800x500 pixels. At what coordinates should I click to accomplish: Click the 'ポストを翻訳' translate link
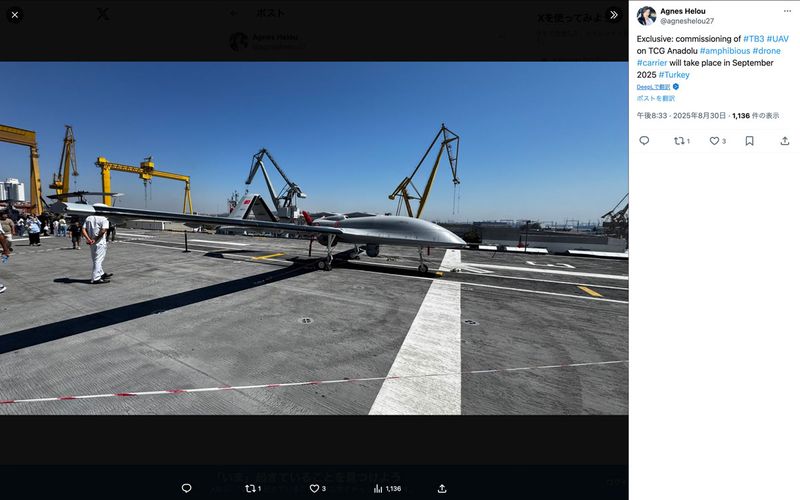[656, 98]
